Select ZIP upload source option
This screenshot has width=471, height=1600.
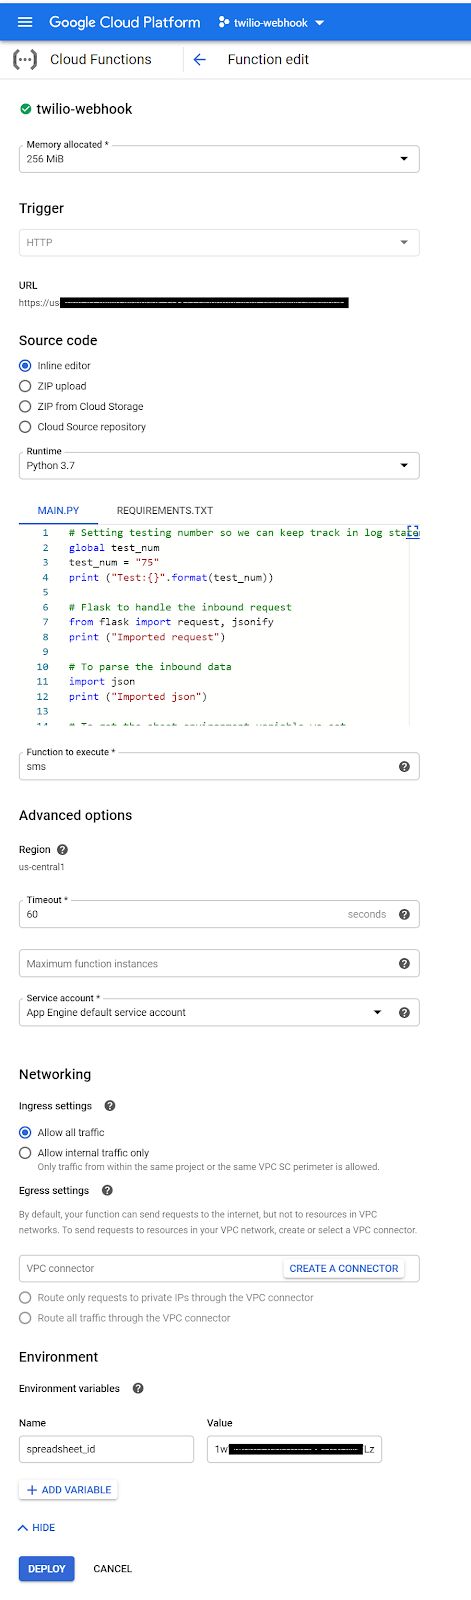(x=25, y=386)
